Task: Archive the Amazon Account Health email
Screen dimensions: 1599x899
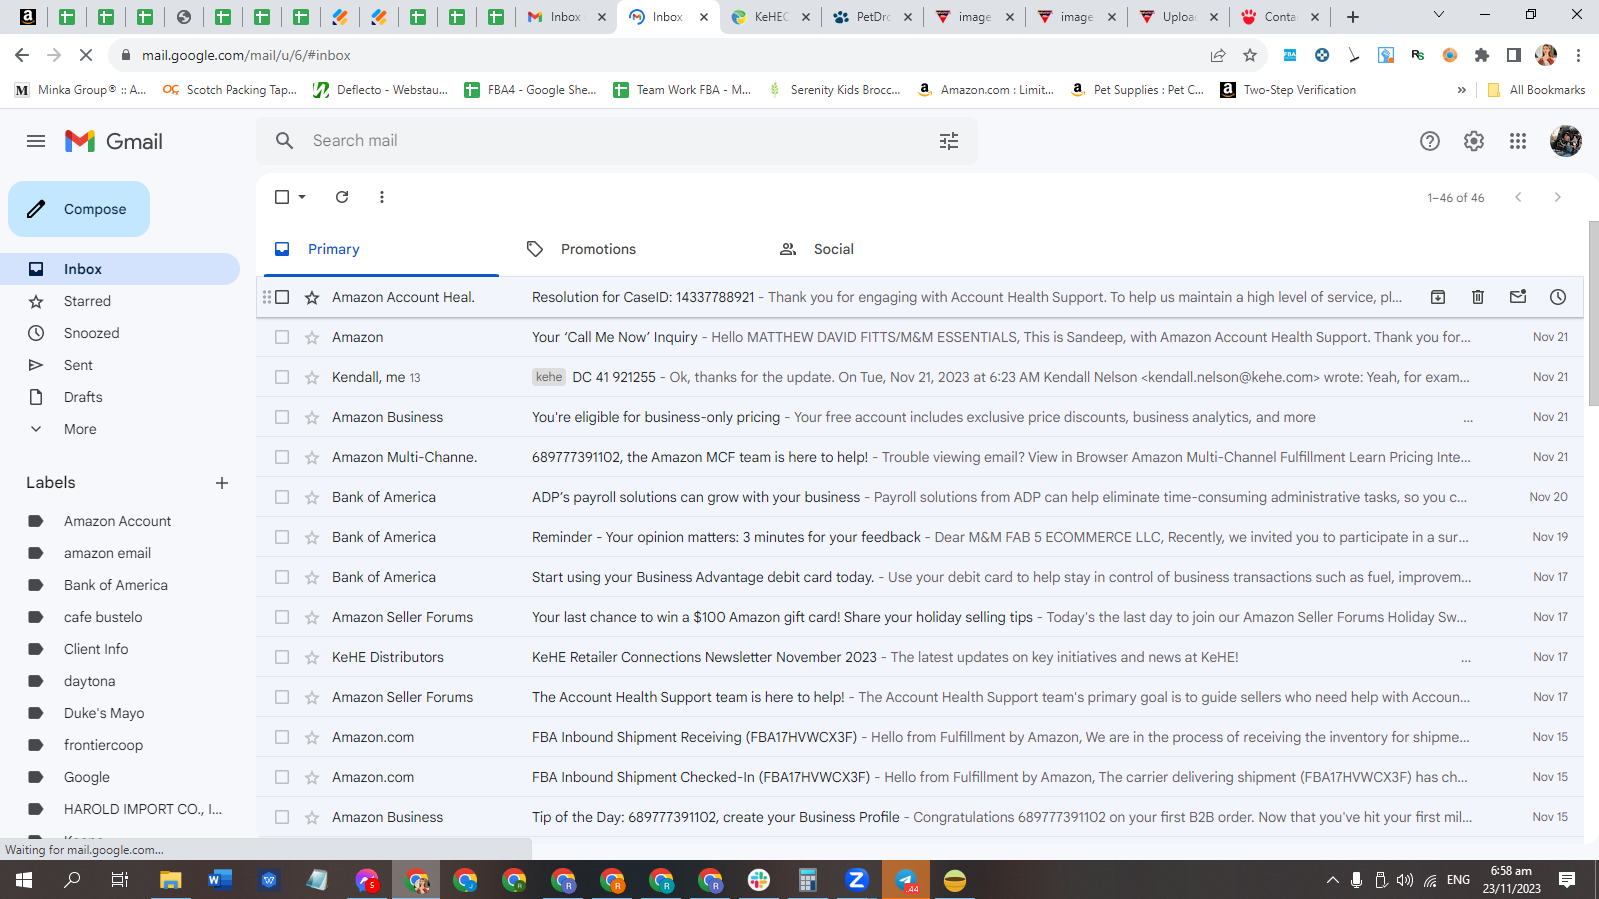Action: click(1437, 297)
